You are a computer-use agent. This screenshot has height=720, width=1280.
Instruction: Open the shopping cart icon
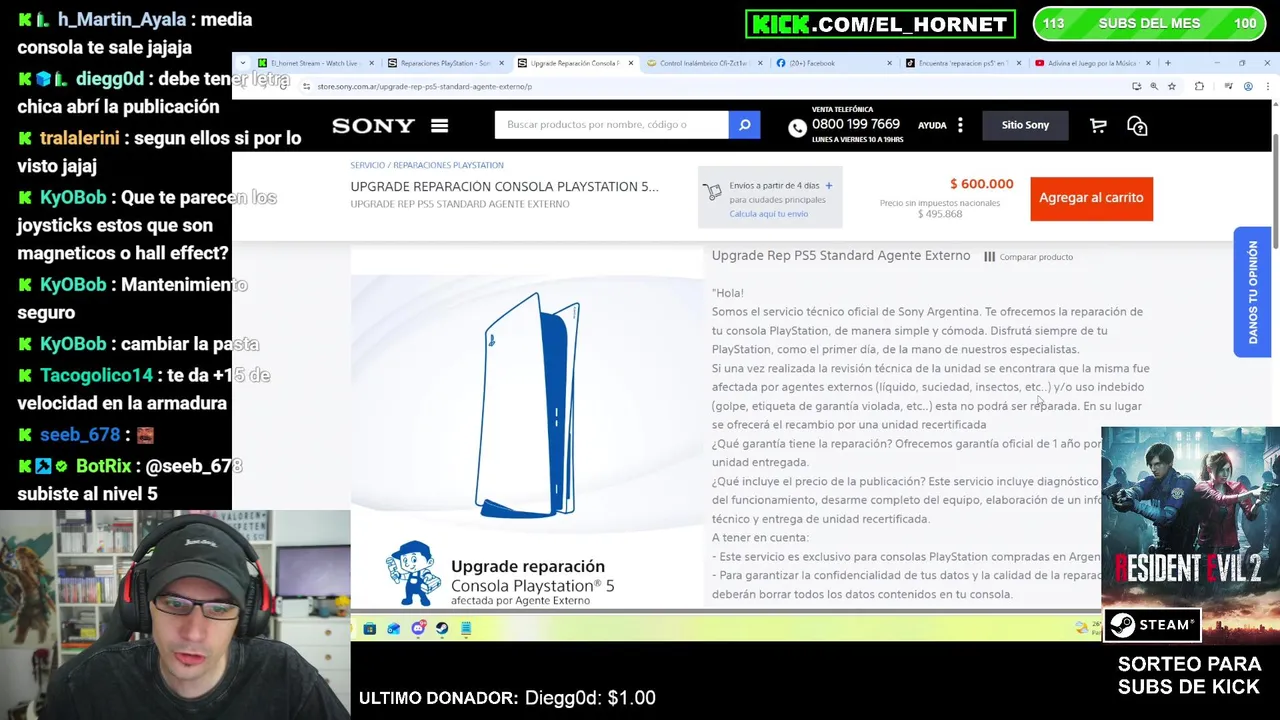1098,125
